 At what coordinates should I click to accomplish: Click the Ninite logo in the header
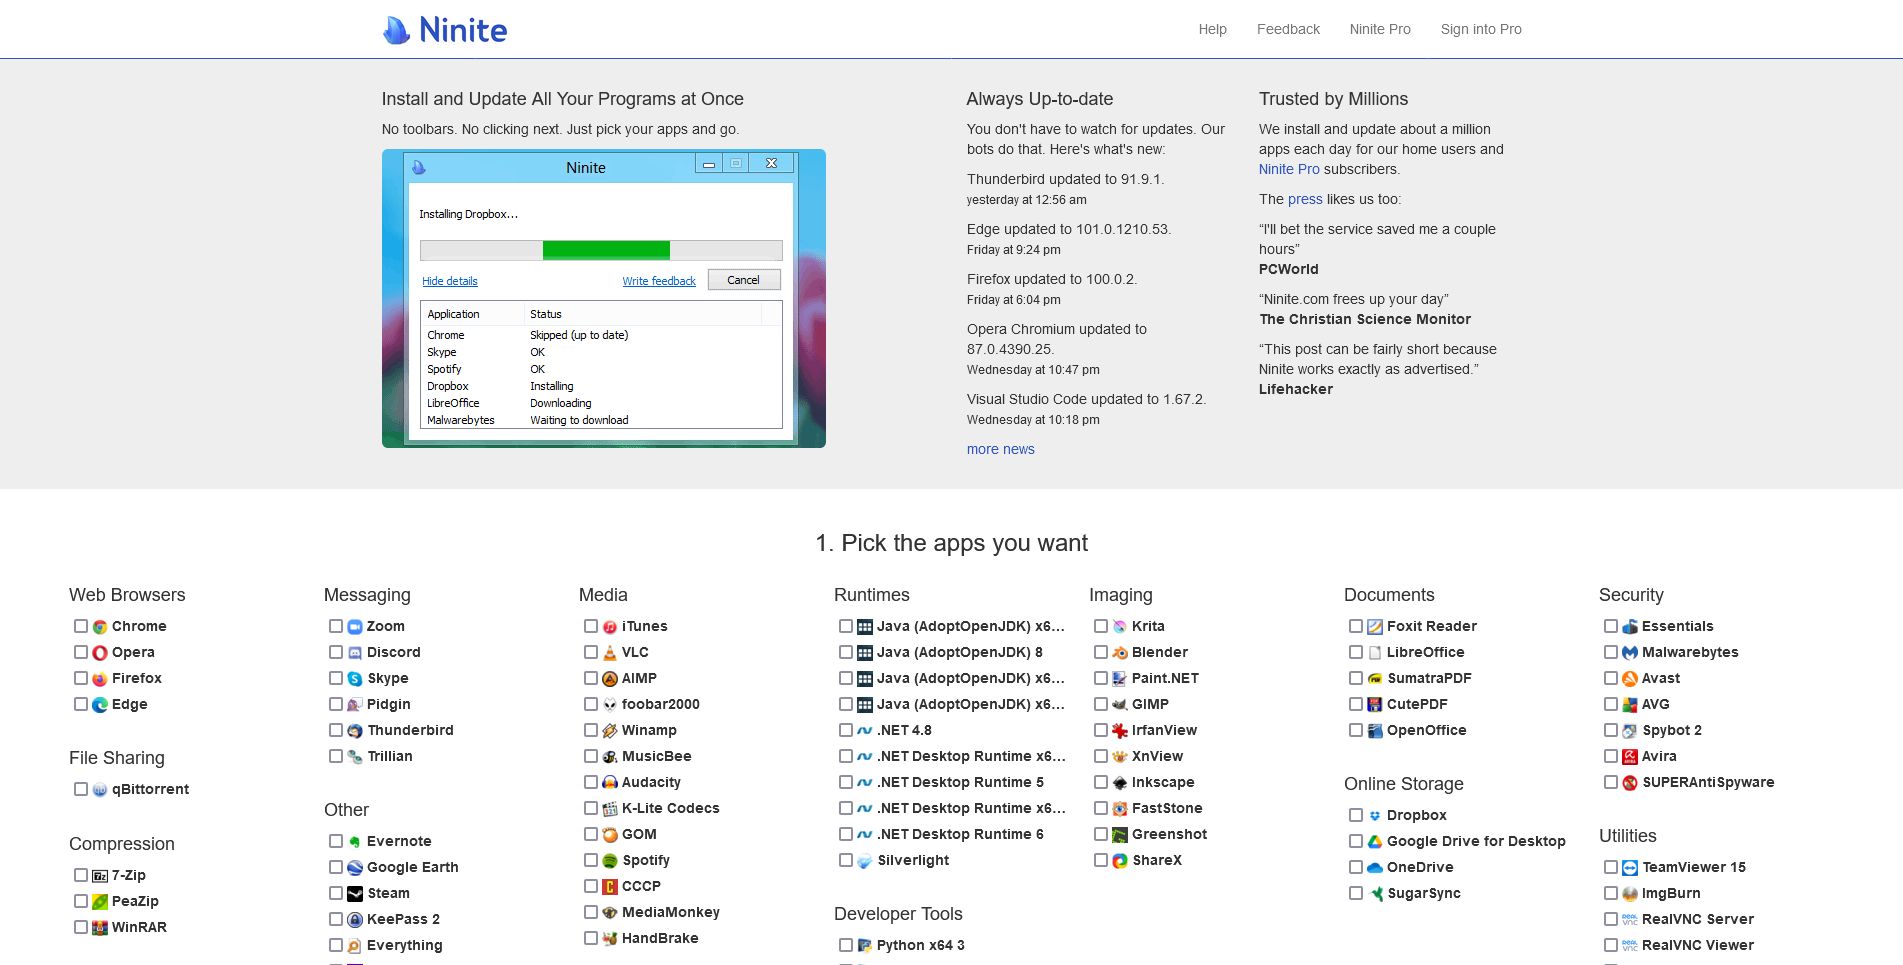(445, 30)
